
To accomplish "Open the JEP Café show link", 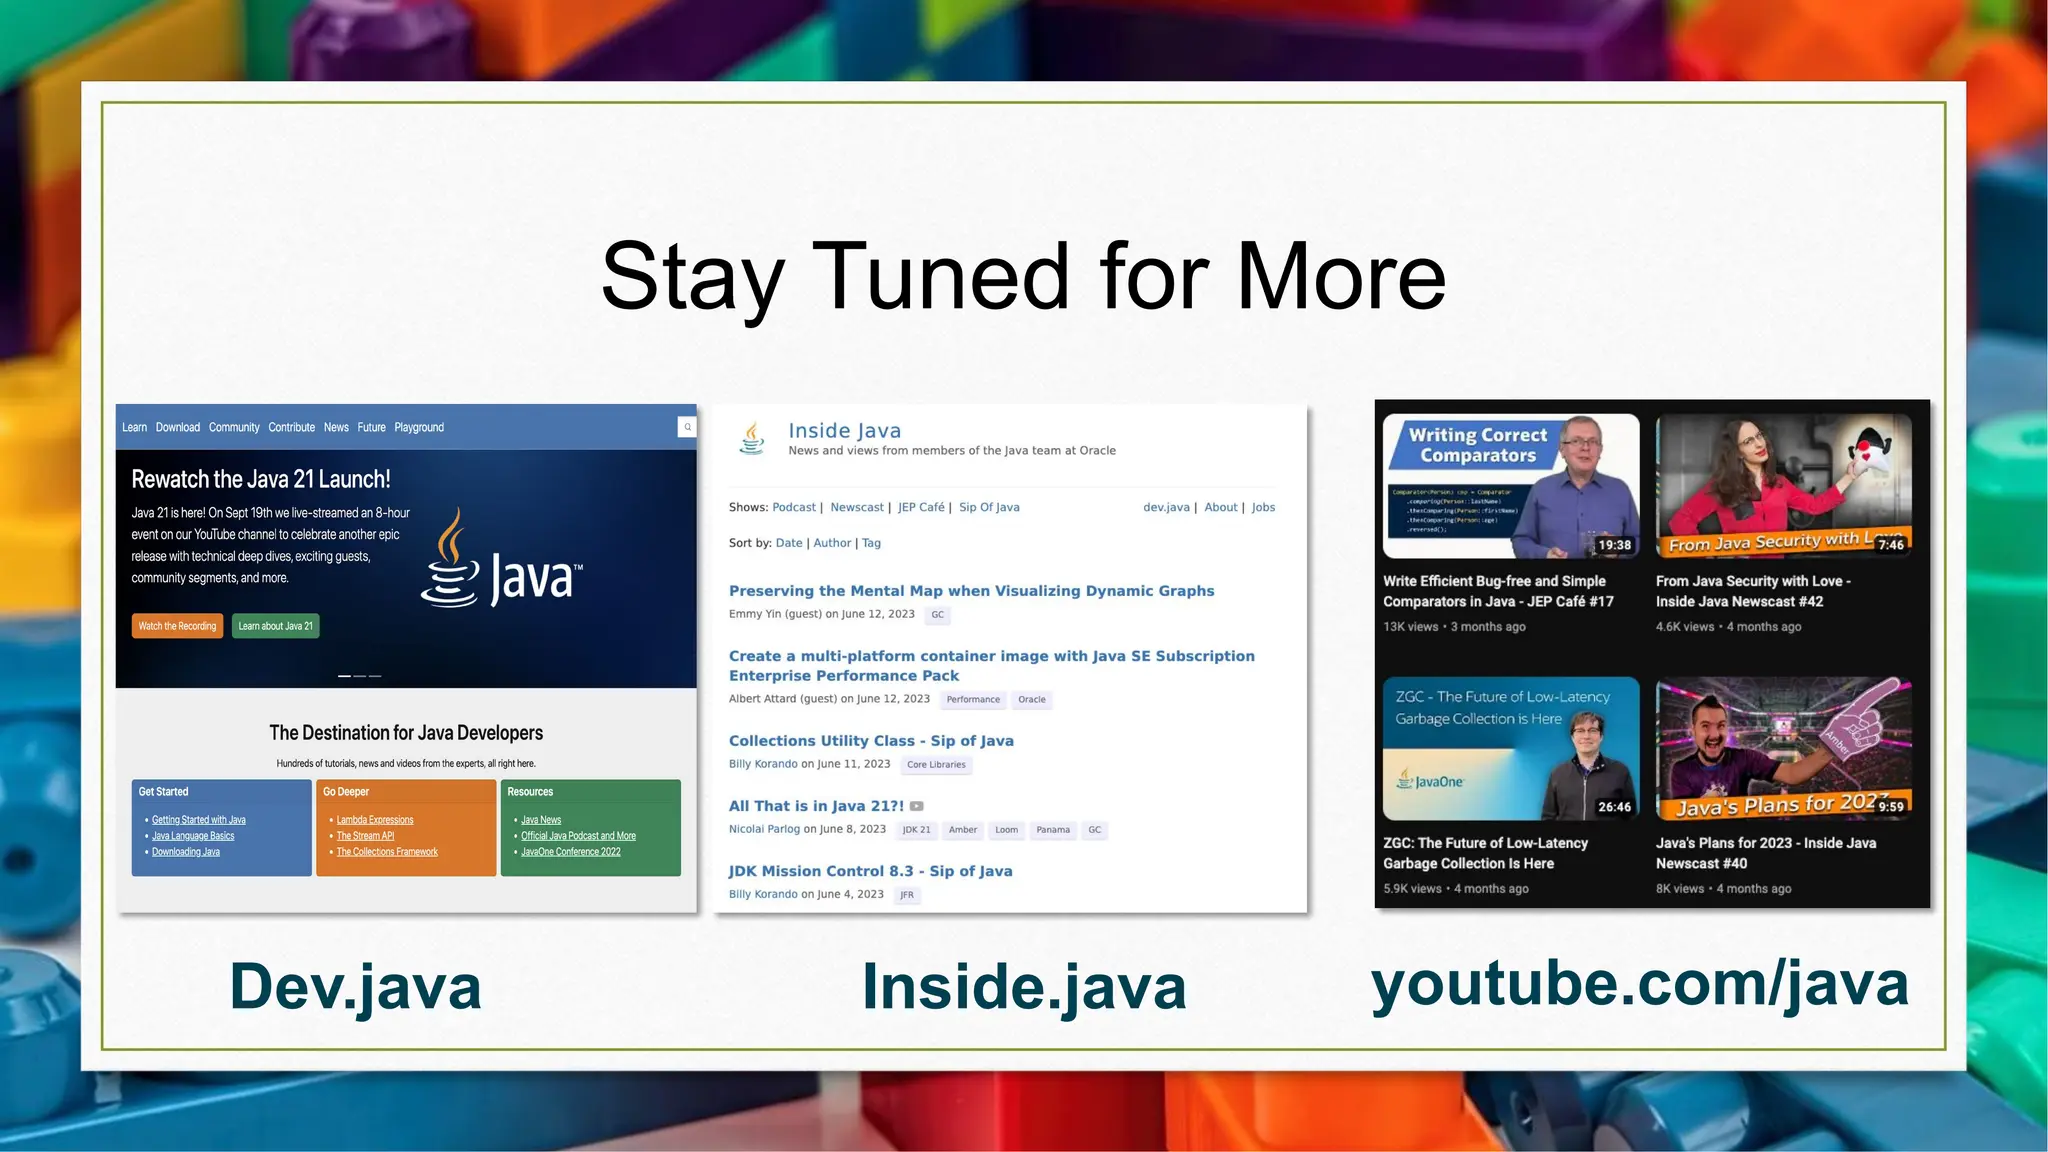I will [x=921, y=507].
